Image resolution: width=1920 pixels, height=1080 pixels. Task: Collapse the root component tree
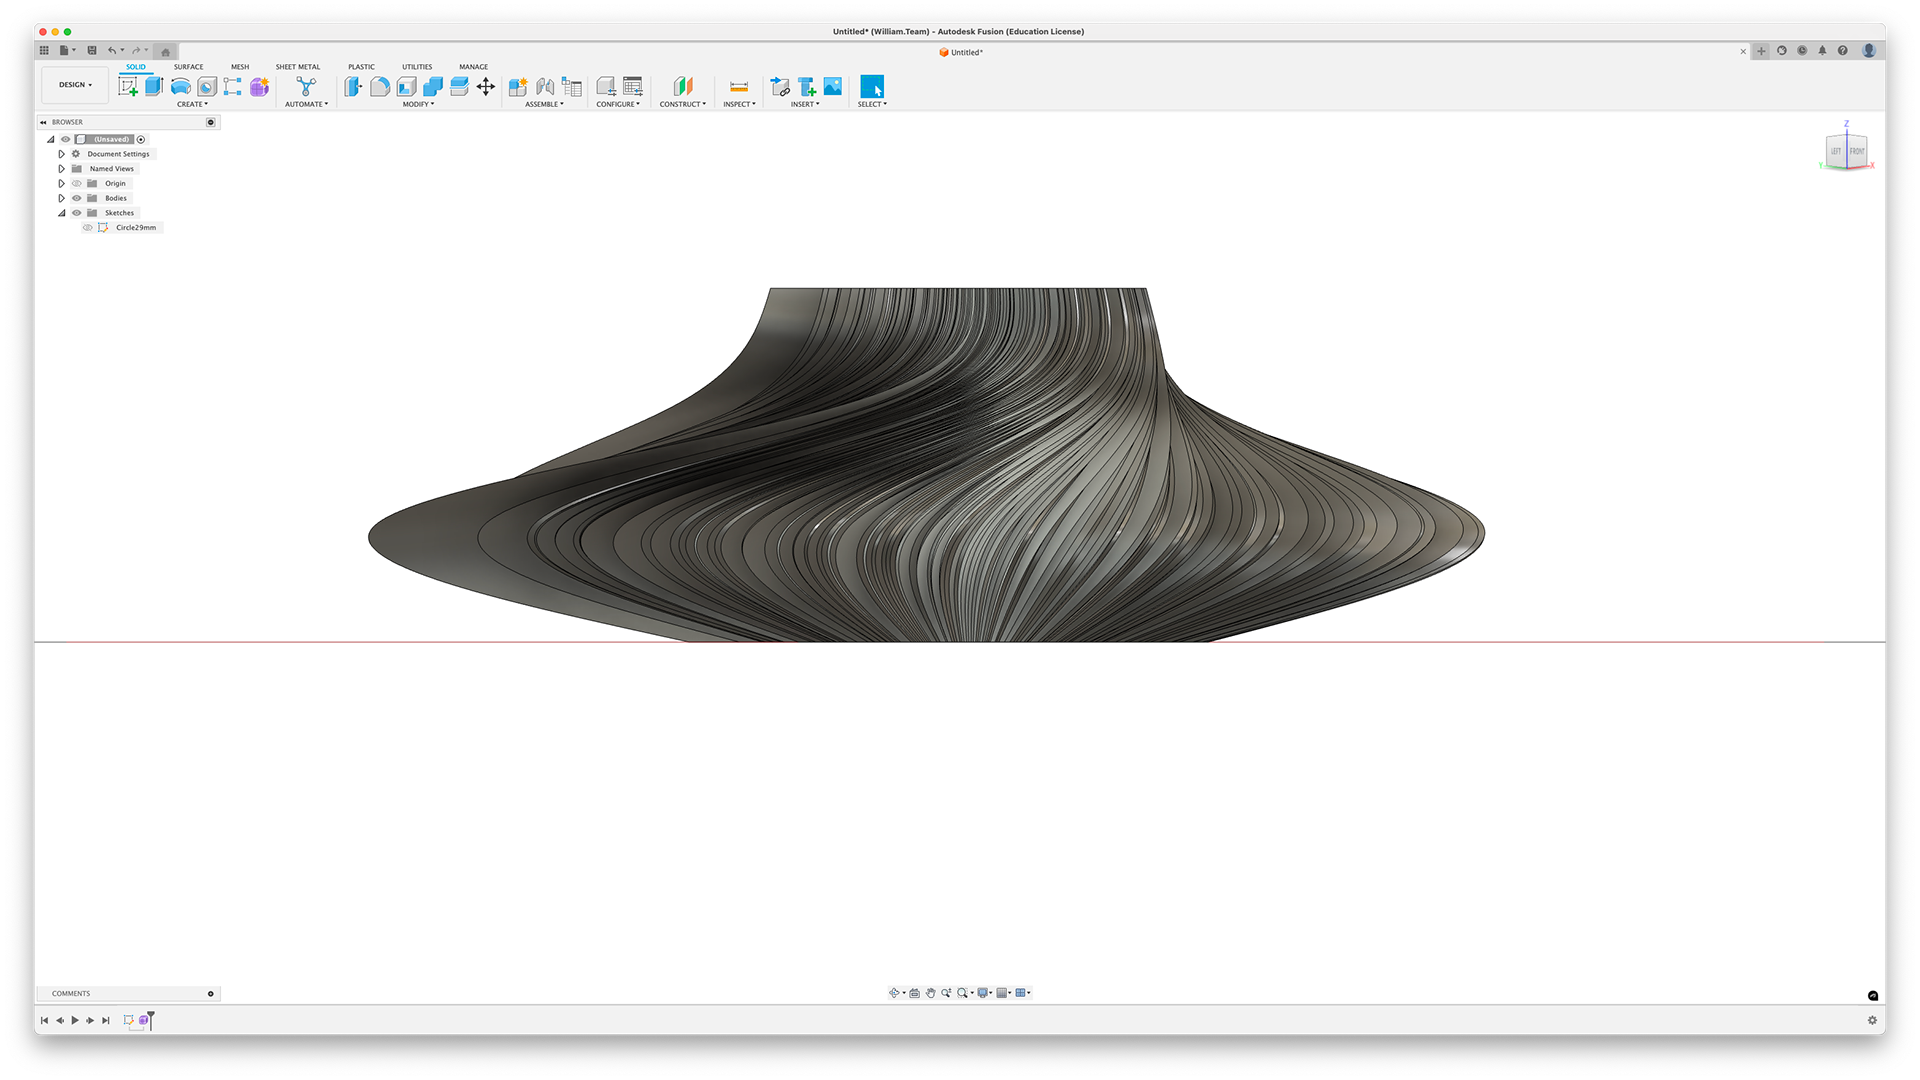coord(50,139)
